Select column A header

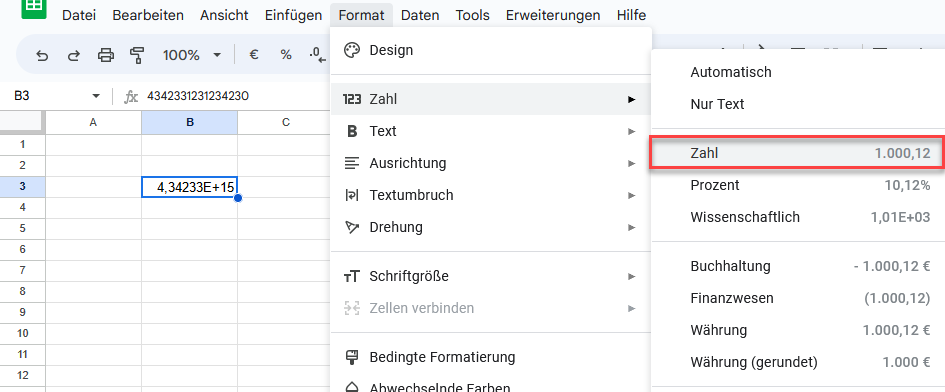pyautogui.click(x=93, y=122)
